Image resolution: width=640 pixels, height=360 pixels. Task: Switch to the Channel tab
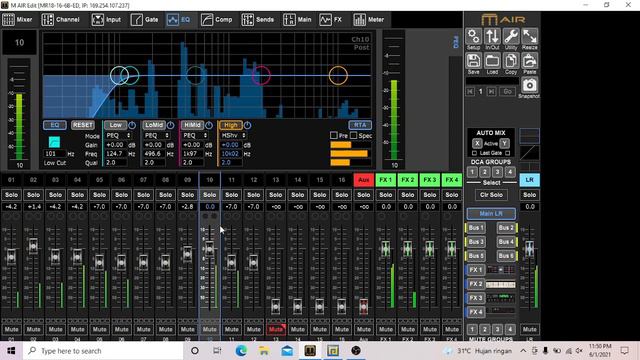(61, 20)
